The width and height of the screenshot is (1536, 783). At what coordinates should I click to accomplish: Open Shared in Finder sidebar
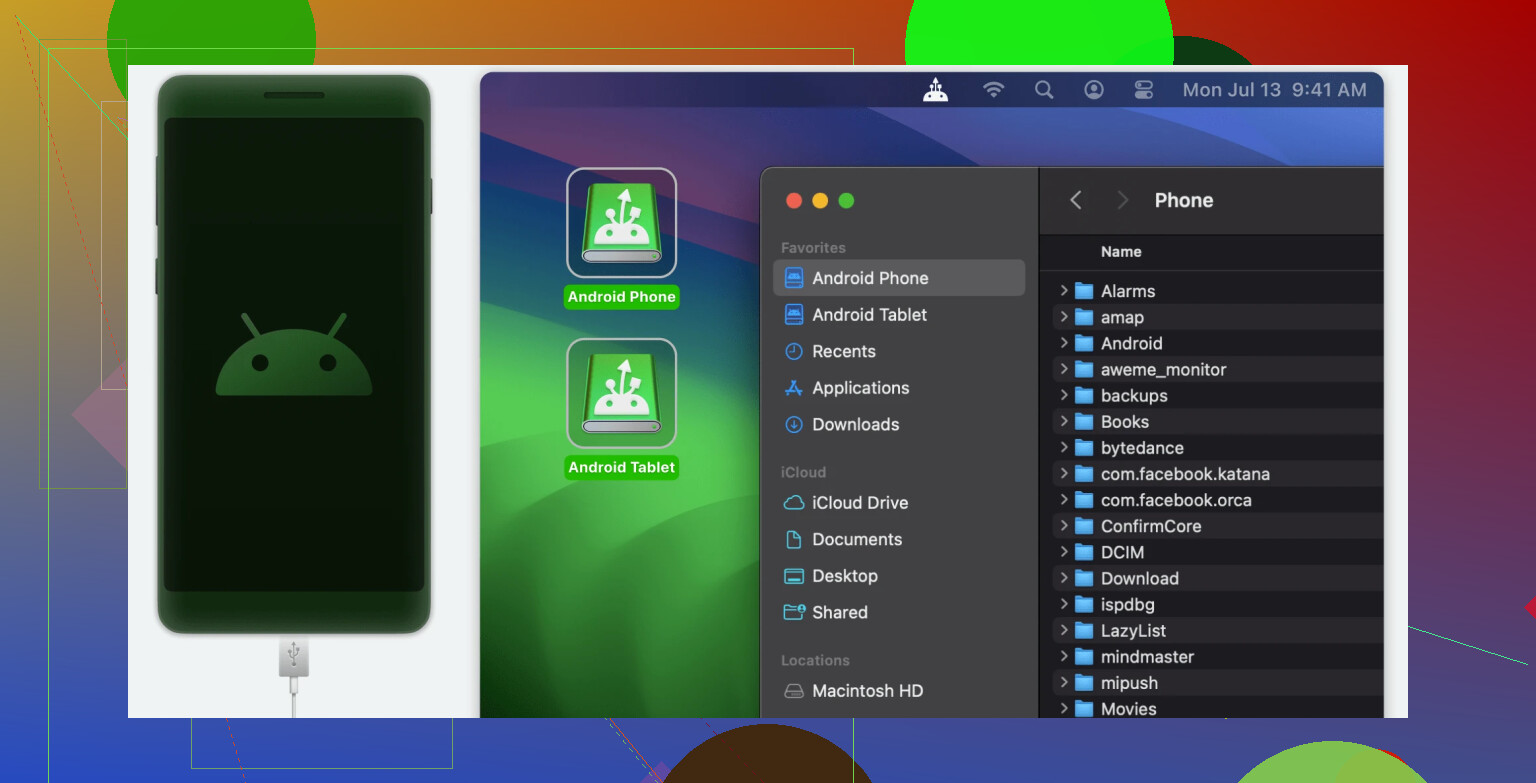click(899, 612)
